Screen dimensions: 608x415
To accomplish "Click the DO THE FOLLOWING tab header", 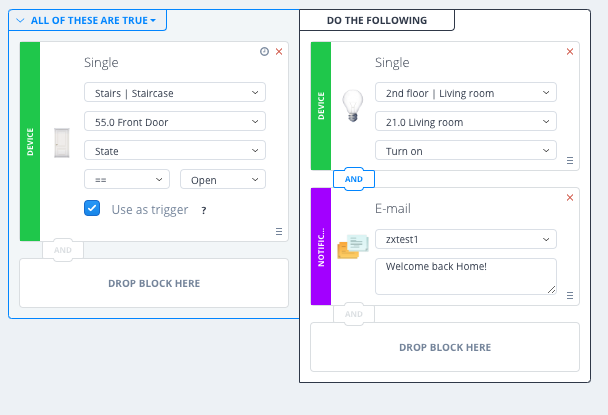I will tap(377, 20).
